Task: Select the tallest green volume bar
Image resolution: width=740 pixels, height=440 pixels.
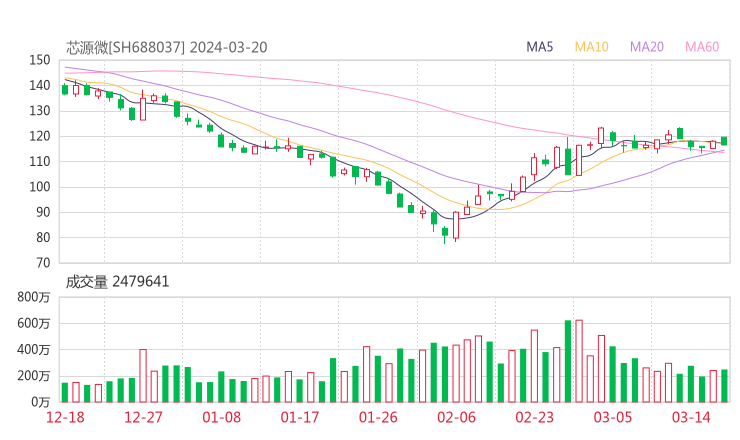Action: (x=568, y=361)
